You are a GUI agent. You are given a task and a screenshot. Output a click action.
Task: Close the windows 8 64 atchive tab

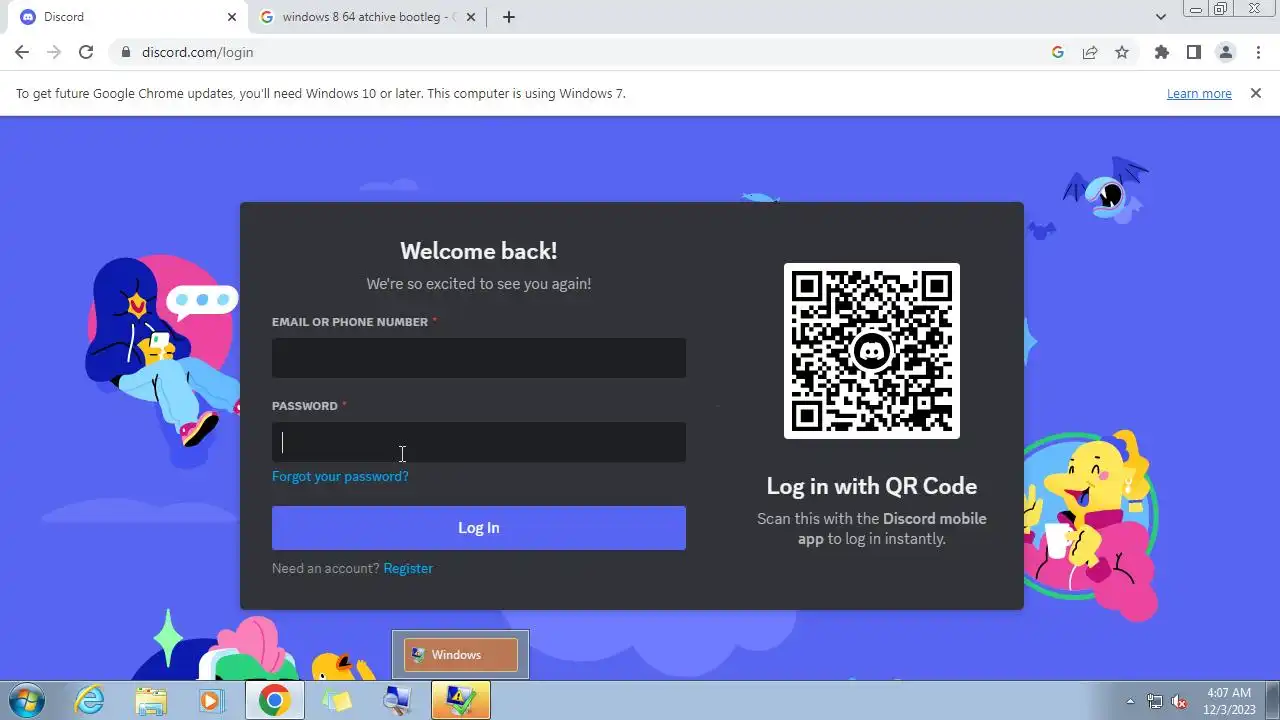point(471,17)
